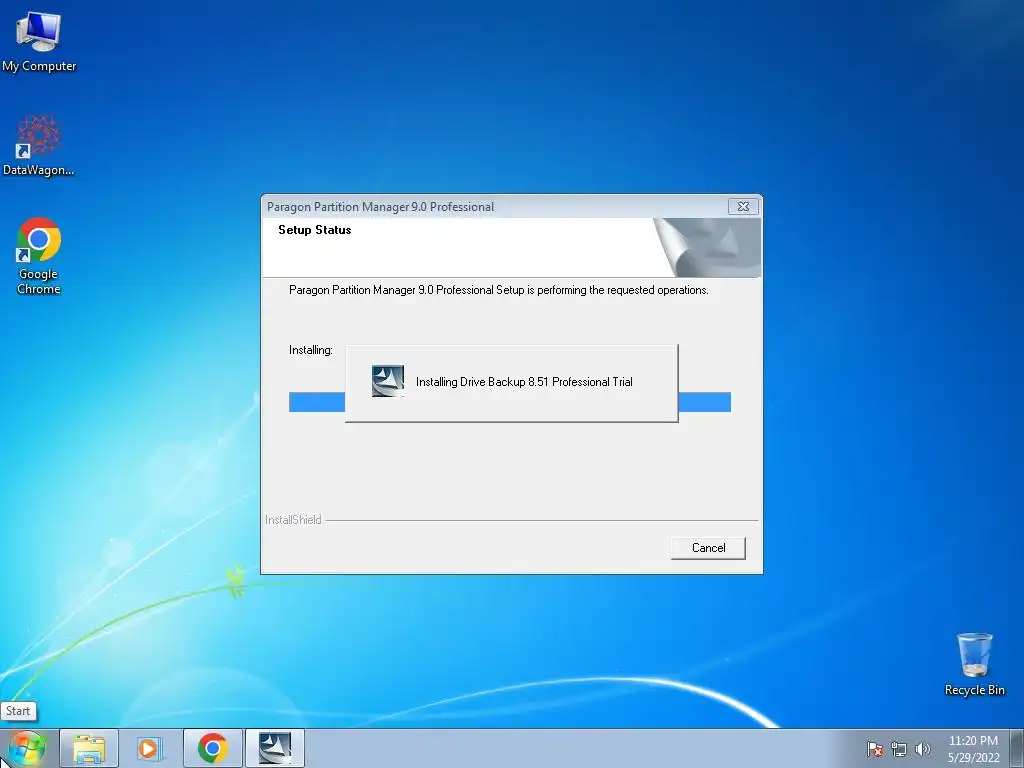This screenshot has width=1024, height=768.
Task: Click the Show Desktop strip on the taskbar
Action: (x=1017, y=748)
